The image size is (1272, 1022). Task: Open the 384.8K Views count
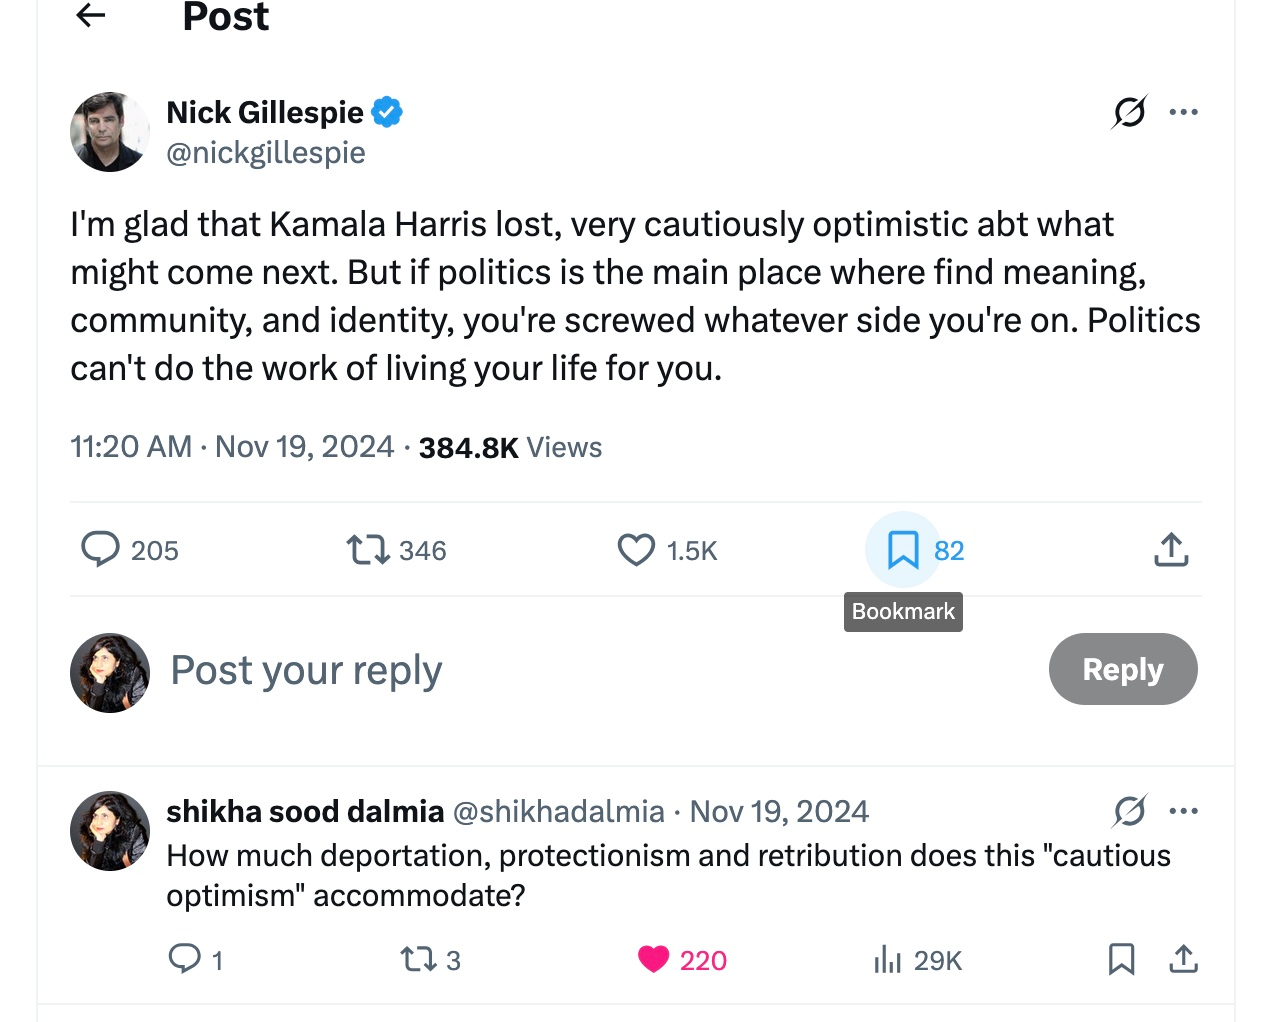(x=510, y=447)
